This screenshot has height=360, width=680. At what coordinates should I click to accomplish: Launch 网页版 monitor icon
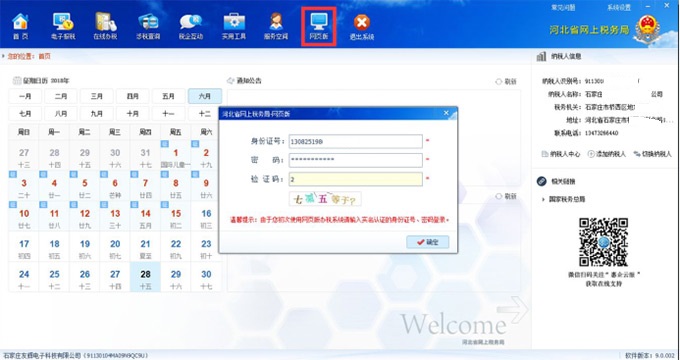(x=319, y=26)
